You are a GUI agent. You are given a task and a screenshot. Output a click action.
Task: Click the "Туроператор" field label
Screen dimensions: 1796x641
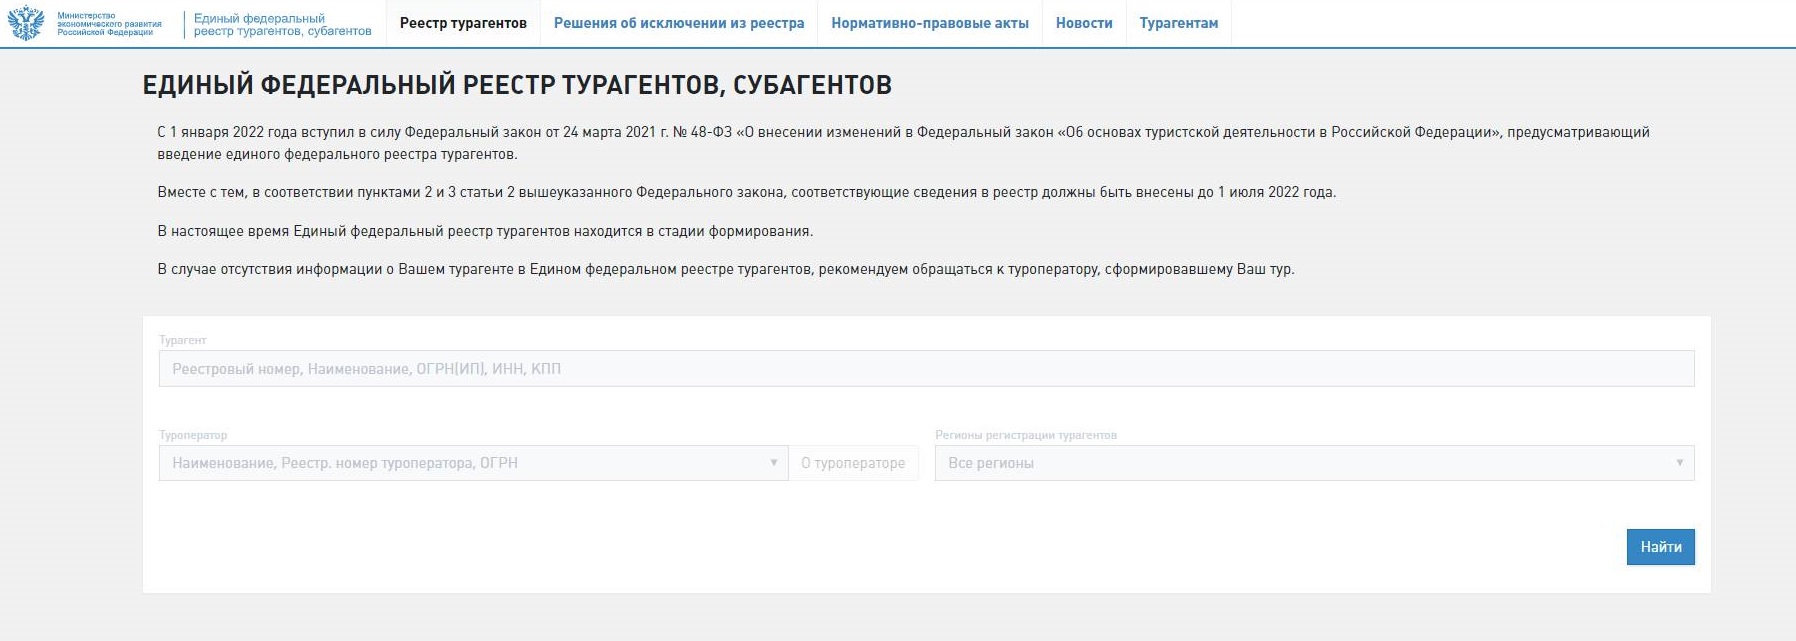[193, 435]
